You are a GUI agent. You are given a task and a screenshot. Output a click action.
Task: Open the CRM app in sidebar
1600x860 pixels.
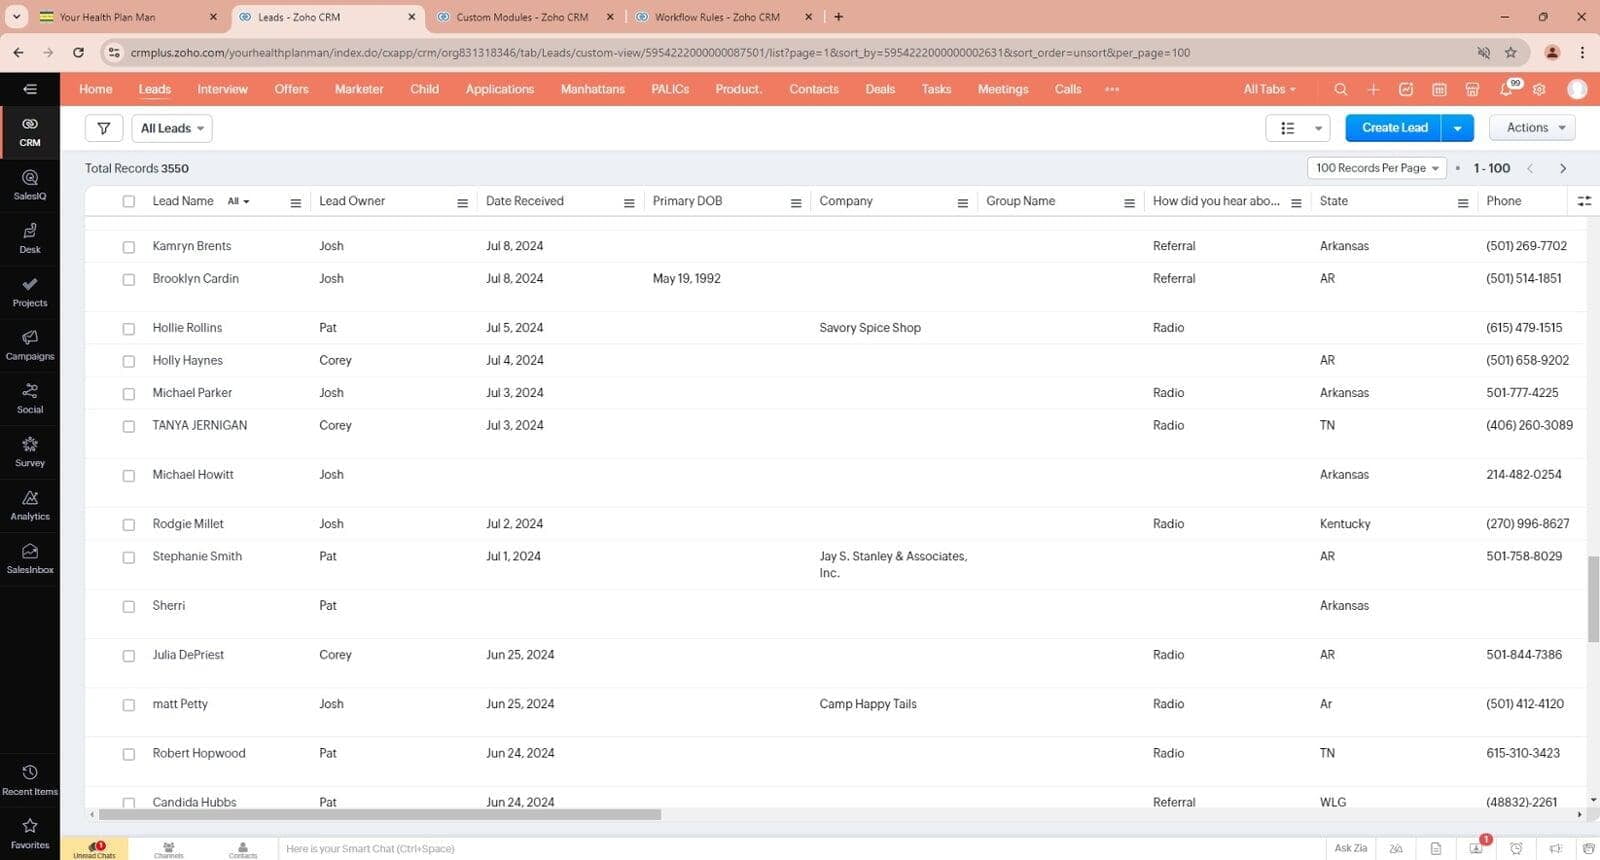coord(30,132)
